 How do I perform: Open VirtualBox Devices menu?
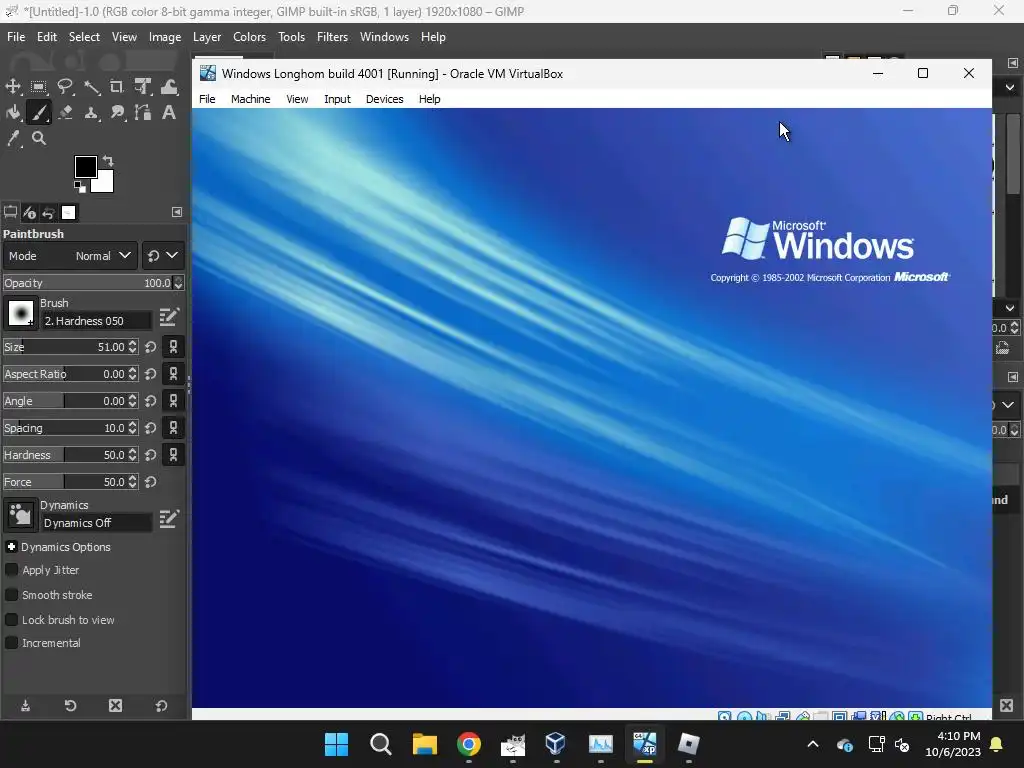click(x=385, y=99)
